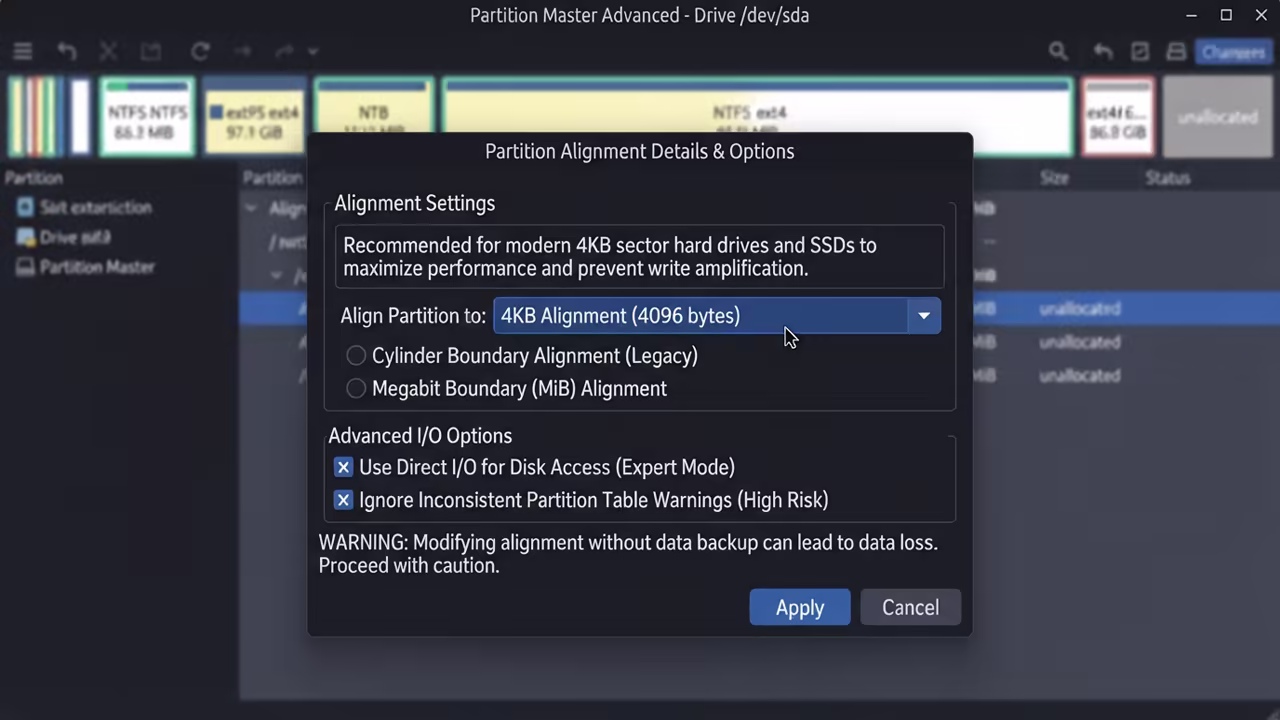1280x720 pixels.
Task: Maximize the Partition Master Advanced window
Action: click(1226, 15)
